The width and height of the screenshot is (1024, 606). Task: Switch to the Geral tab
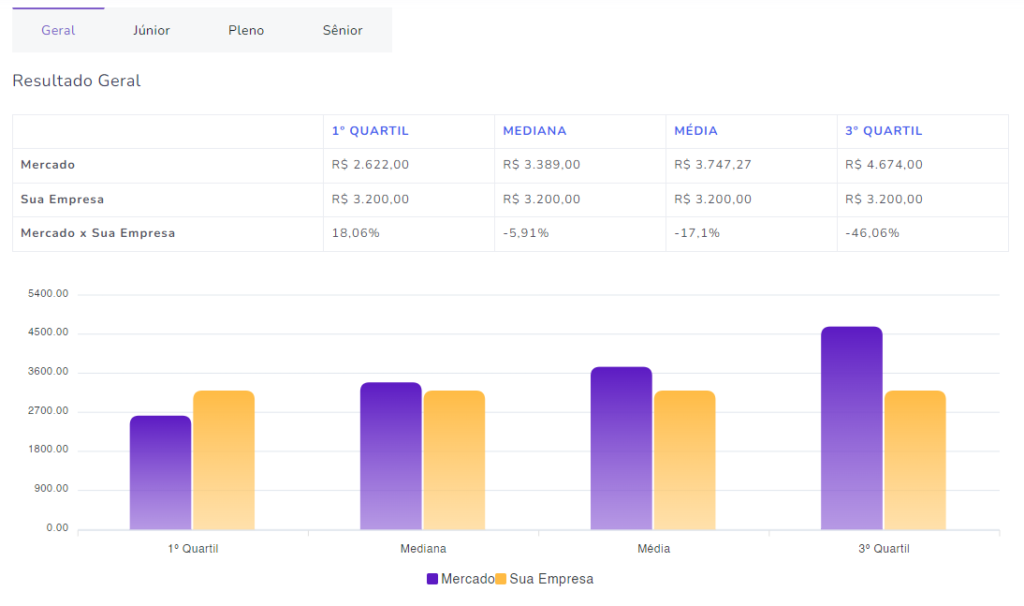[58, 30]
